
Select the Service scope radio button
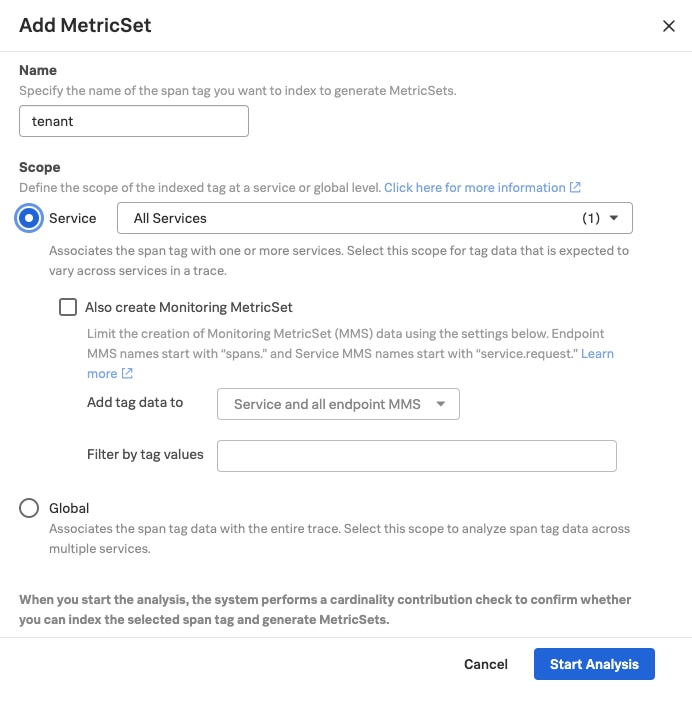click(x=30, y=218)
